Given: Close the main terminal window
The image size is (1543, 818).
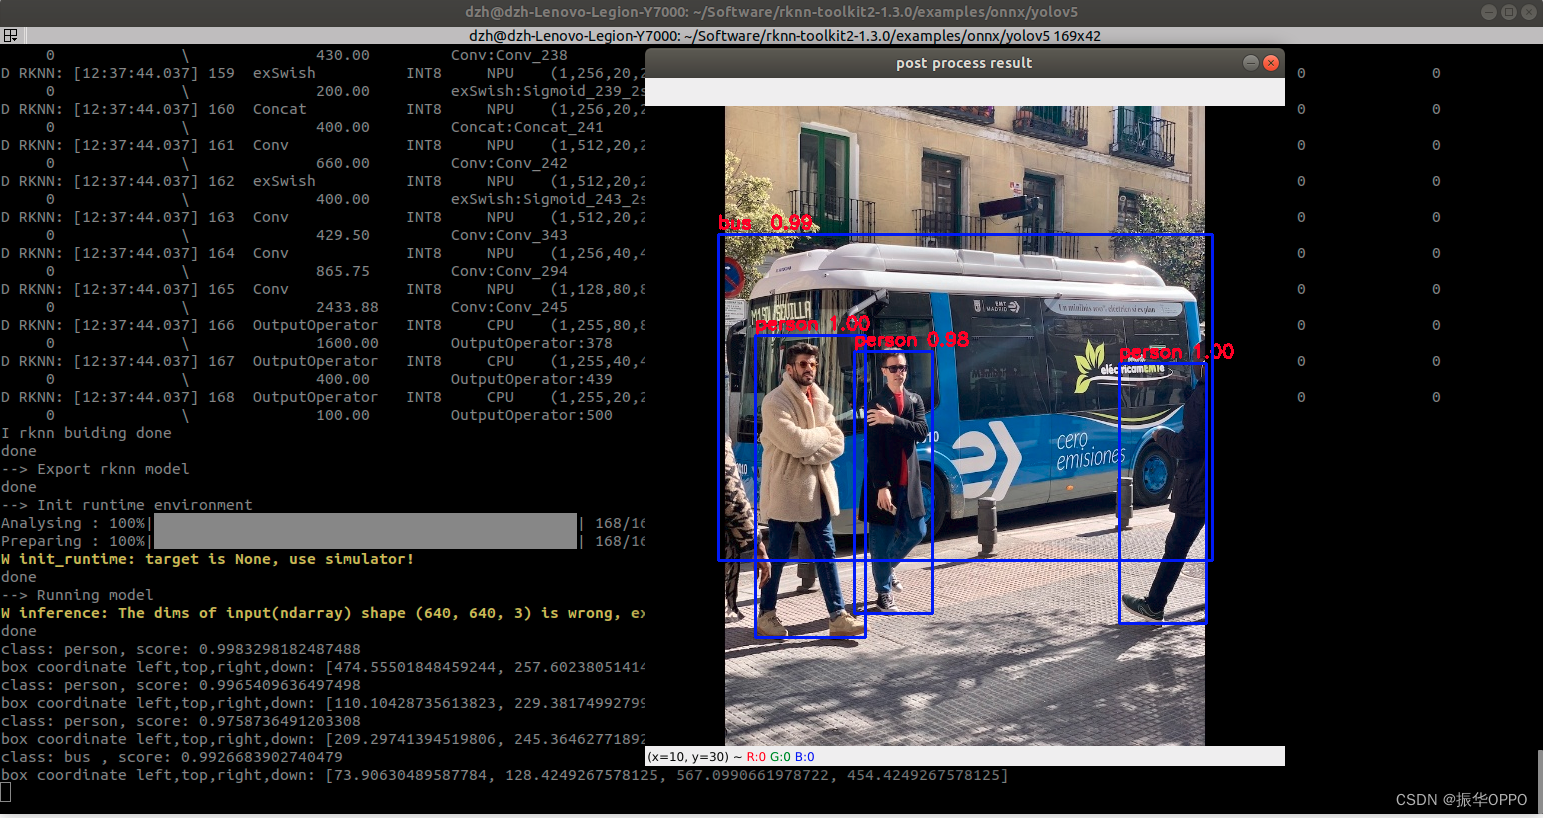Looking at the screenshot, I should pyautogui.click(x=1528, y=12).
